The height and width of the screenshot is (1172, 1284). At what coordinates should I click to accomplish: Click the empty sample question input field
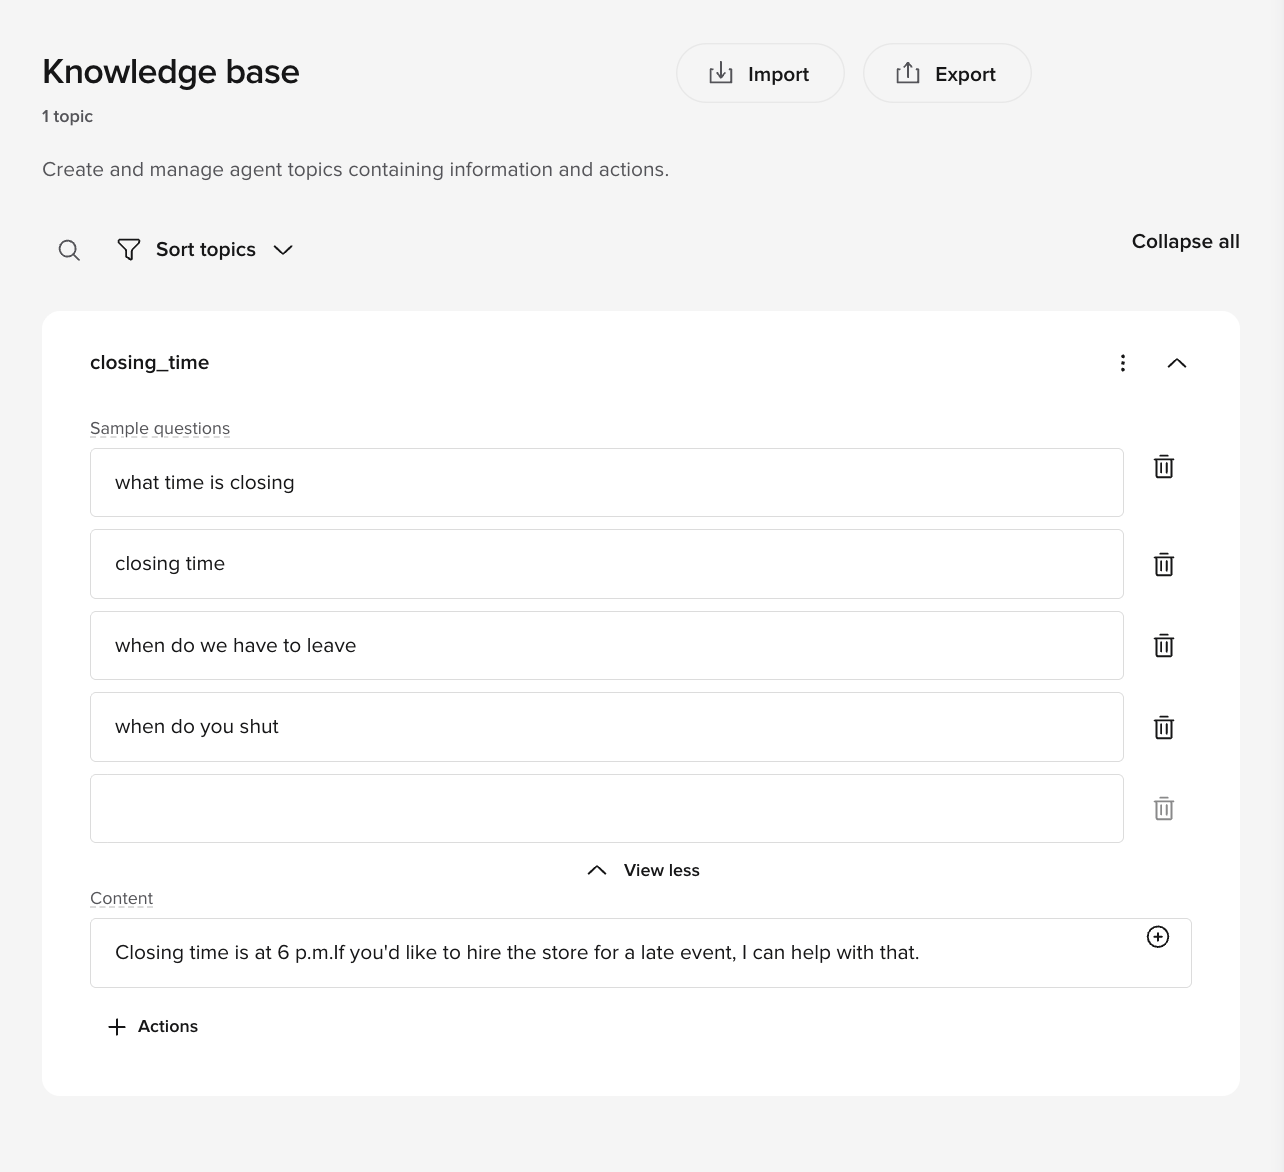coord(606,809)
